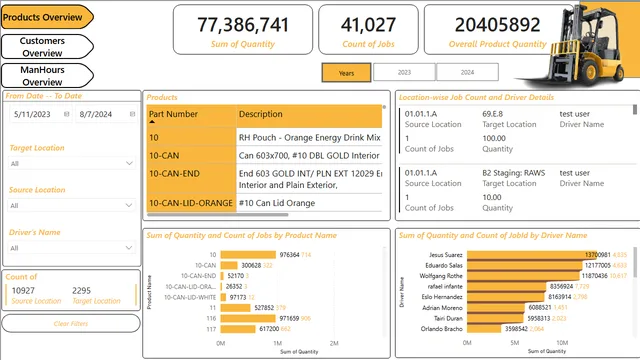
Task: Expand the Driver's Name dropdown
Action: (x=72, y=248)
